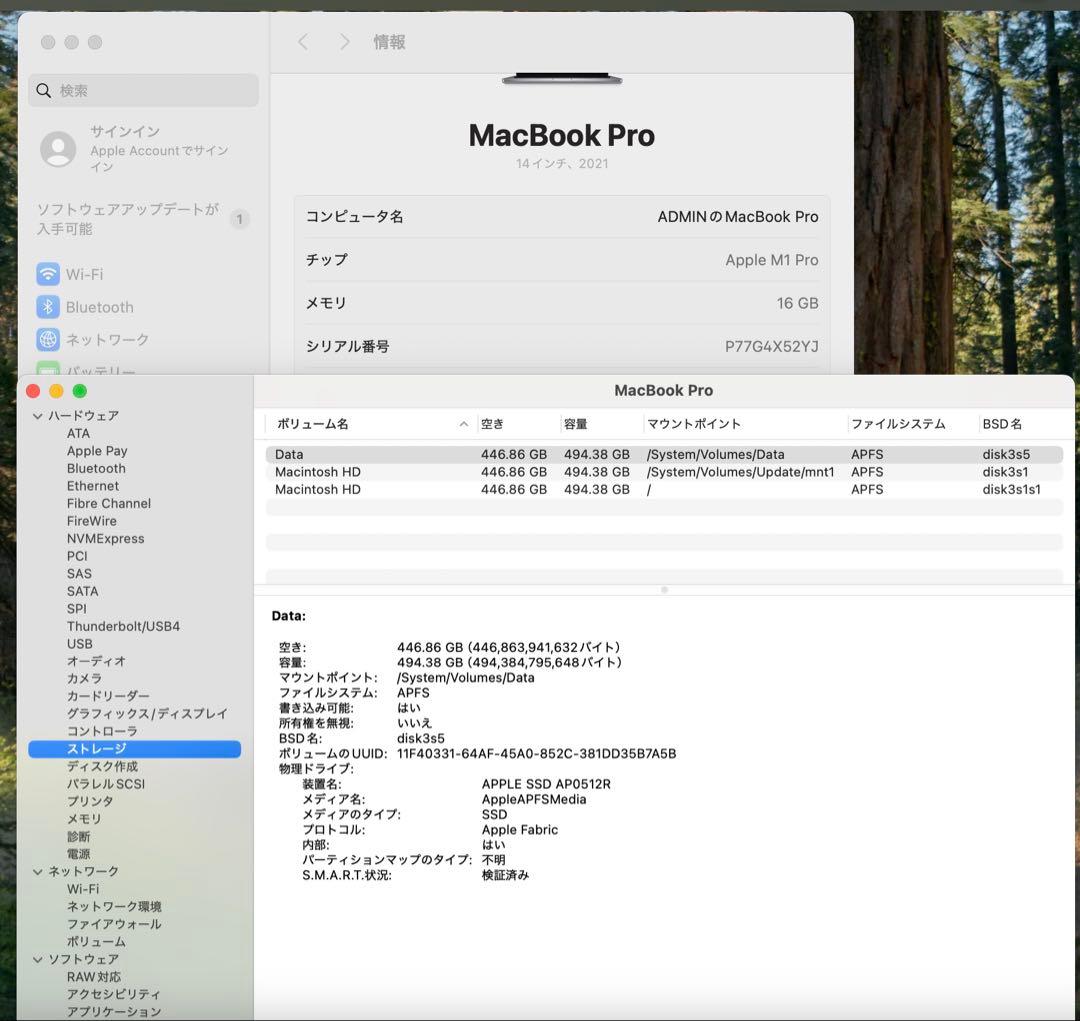Open Bluetooth settings from the sidebar icon
Viewport: 1080px width, 1021px height.
point(47,307)
